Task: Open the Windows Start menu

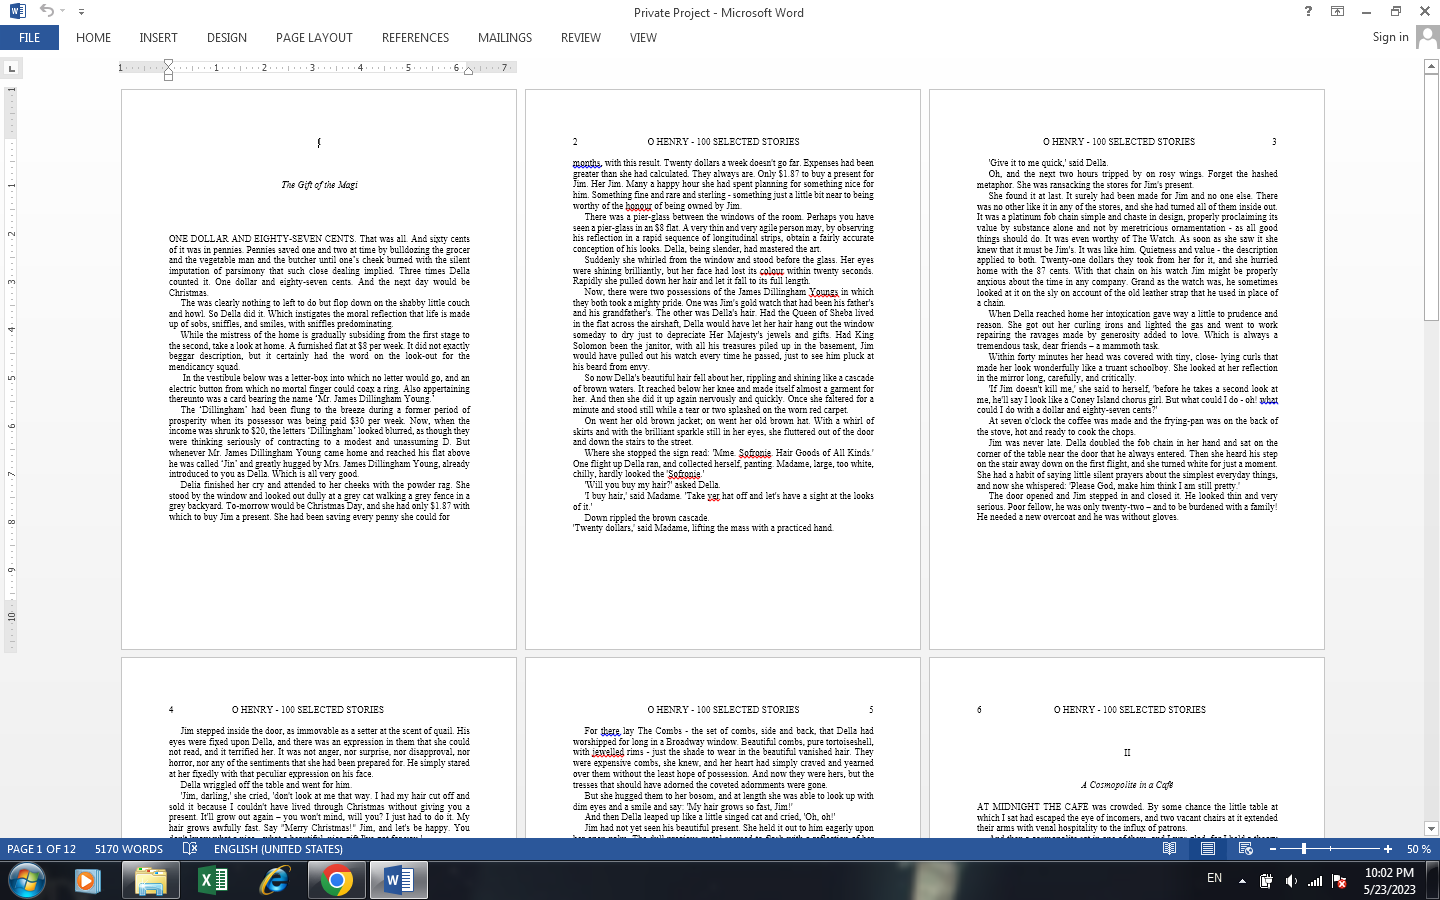Action: (27, 881)
